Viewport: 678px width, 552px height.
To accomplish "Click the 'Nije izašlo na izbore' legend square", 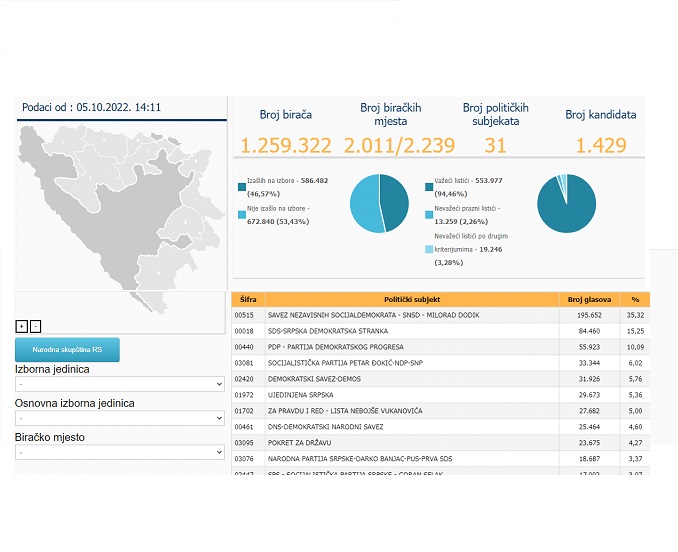I will coord(242,213).
